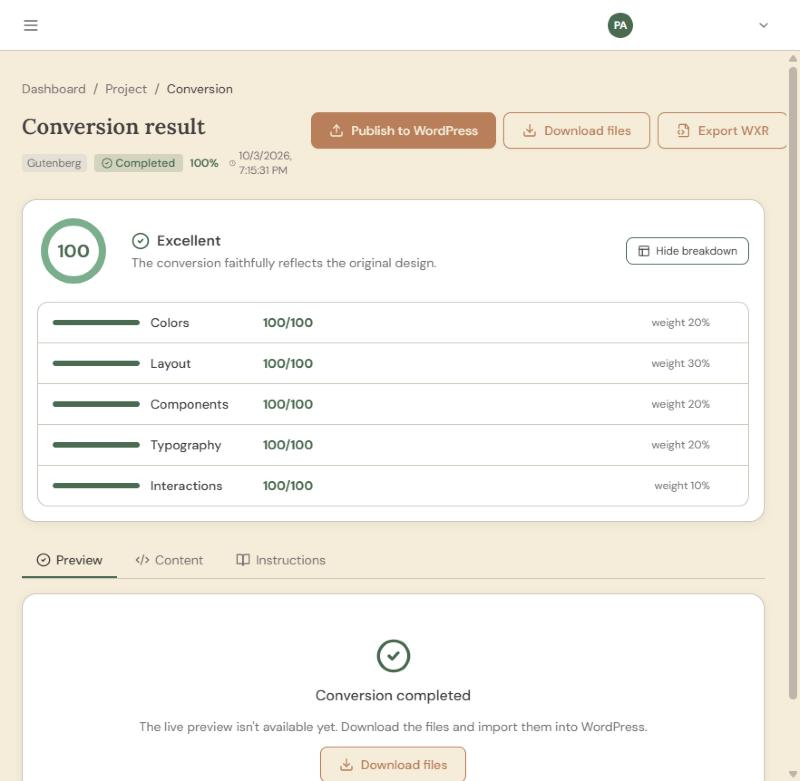Click the Components progress bar
Viewport: 800px width, 781px height.
[x=96, y=404]
